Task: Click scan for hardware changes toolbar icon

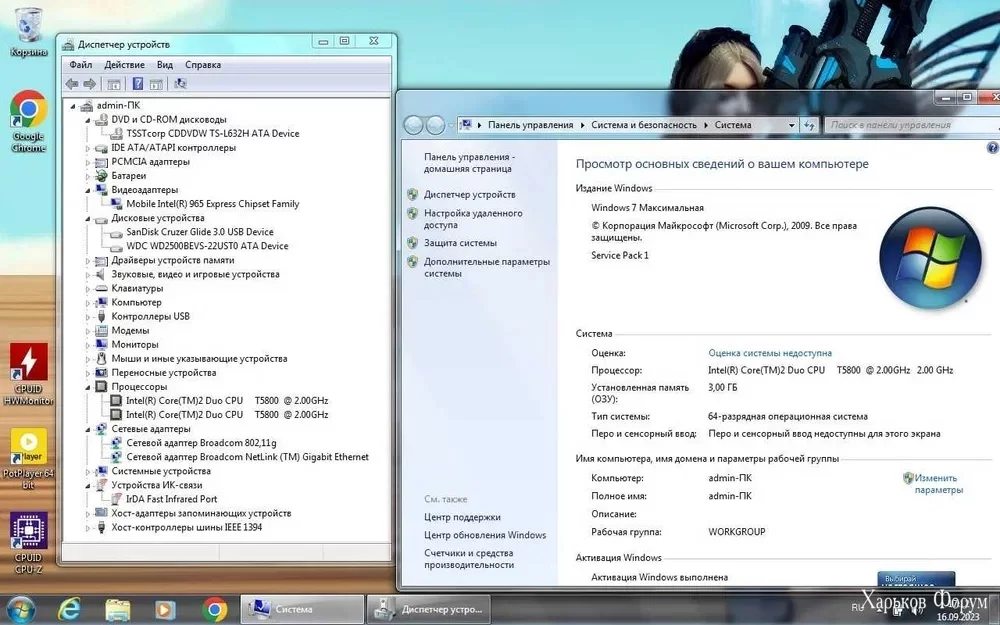Action: (180, 84)
